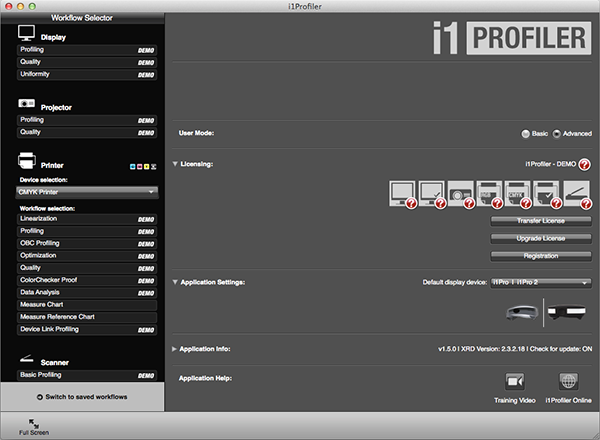600x440 pixels.
Task: Open the Display Uniformity workflow
Action: (87, 75)
